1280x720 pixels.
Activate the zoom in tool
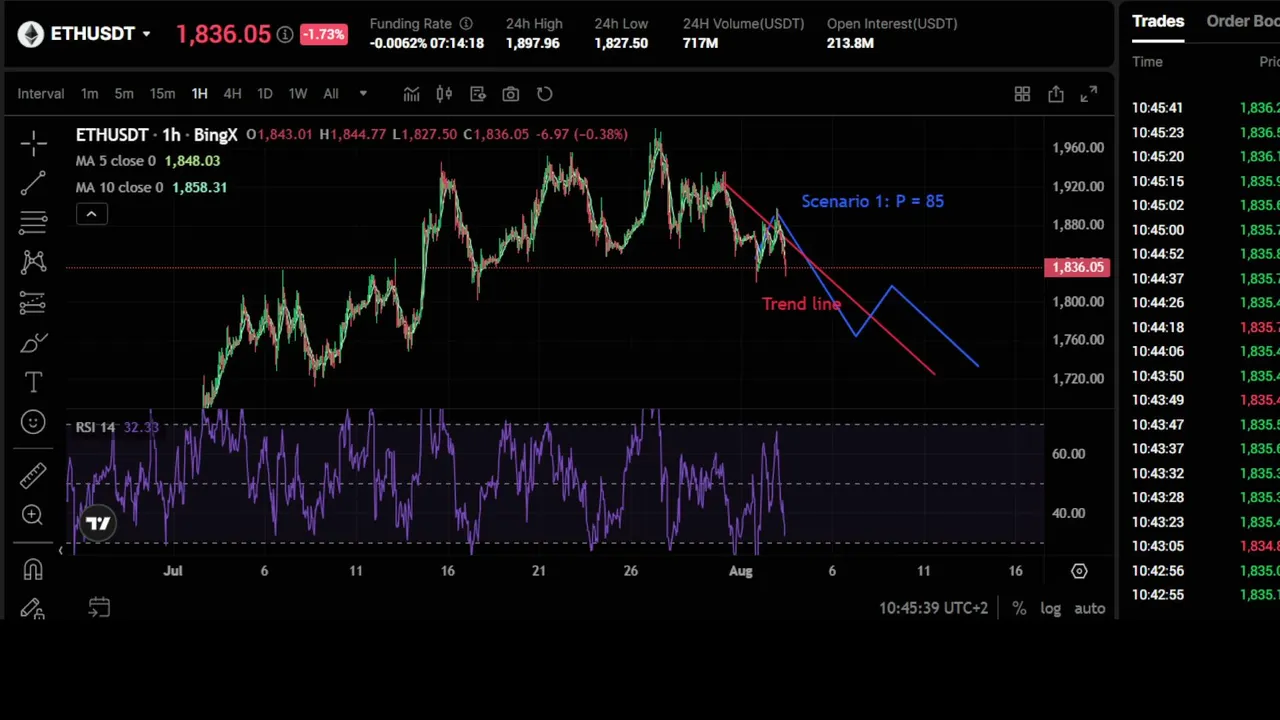click(33, 515)
